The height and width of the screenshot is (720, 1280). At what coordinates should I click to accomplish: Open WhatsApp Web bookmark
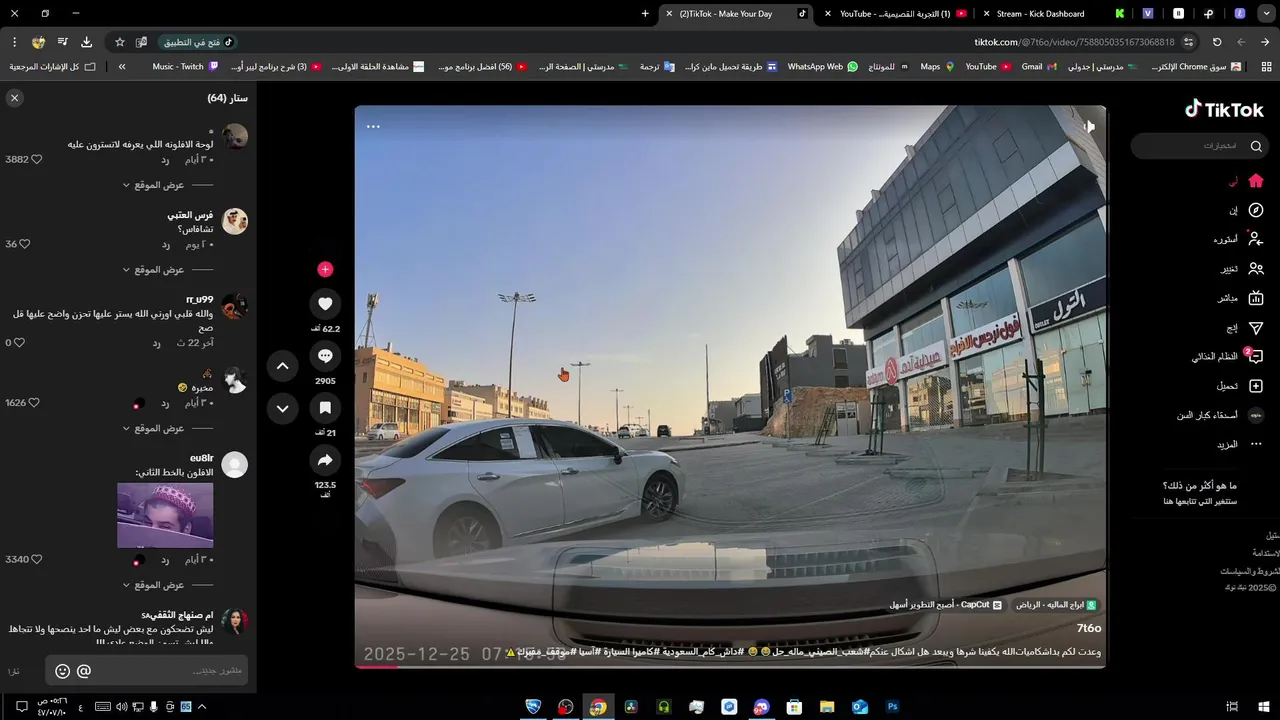click(x=822, y=67)
